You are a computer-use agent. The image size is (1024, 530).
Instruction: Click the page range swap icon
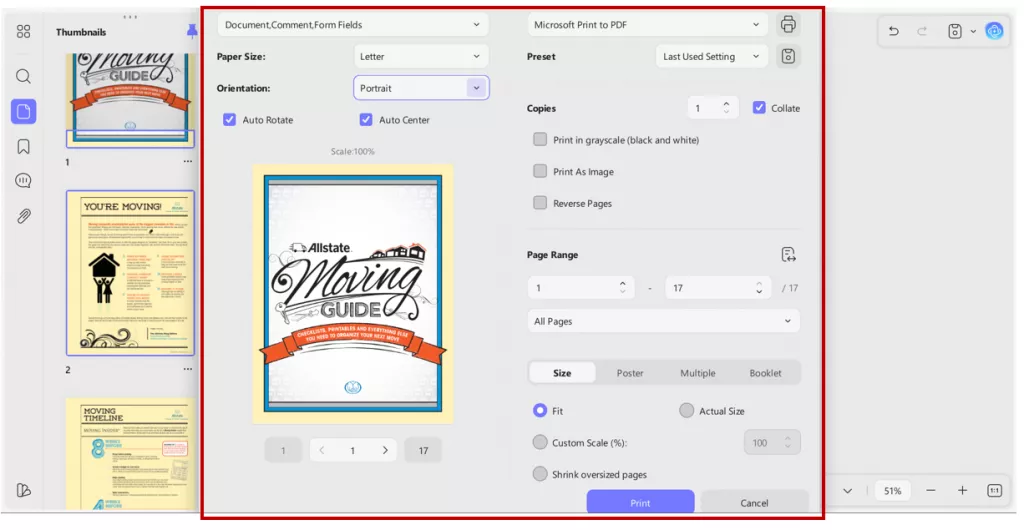pyautogui.click(x=788, y=255)
